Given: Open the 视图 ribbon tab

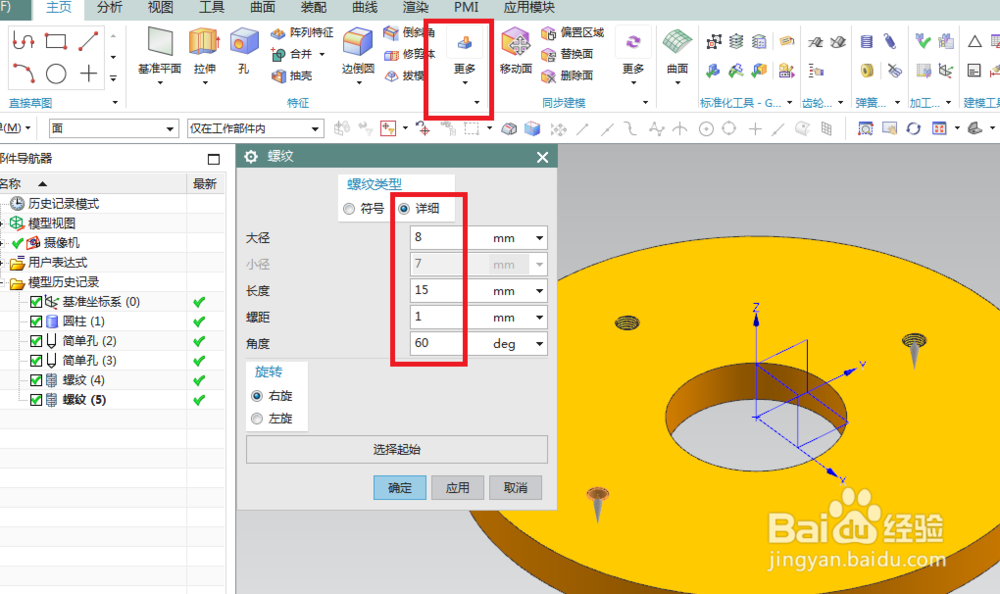Looking at the screenshot, I should (x=160, y=8).
